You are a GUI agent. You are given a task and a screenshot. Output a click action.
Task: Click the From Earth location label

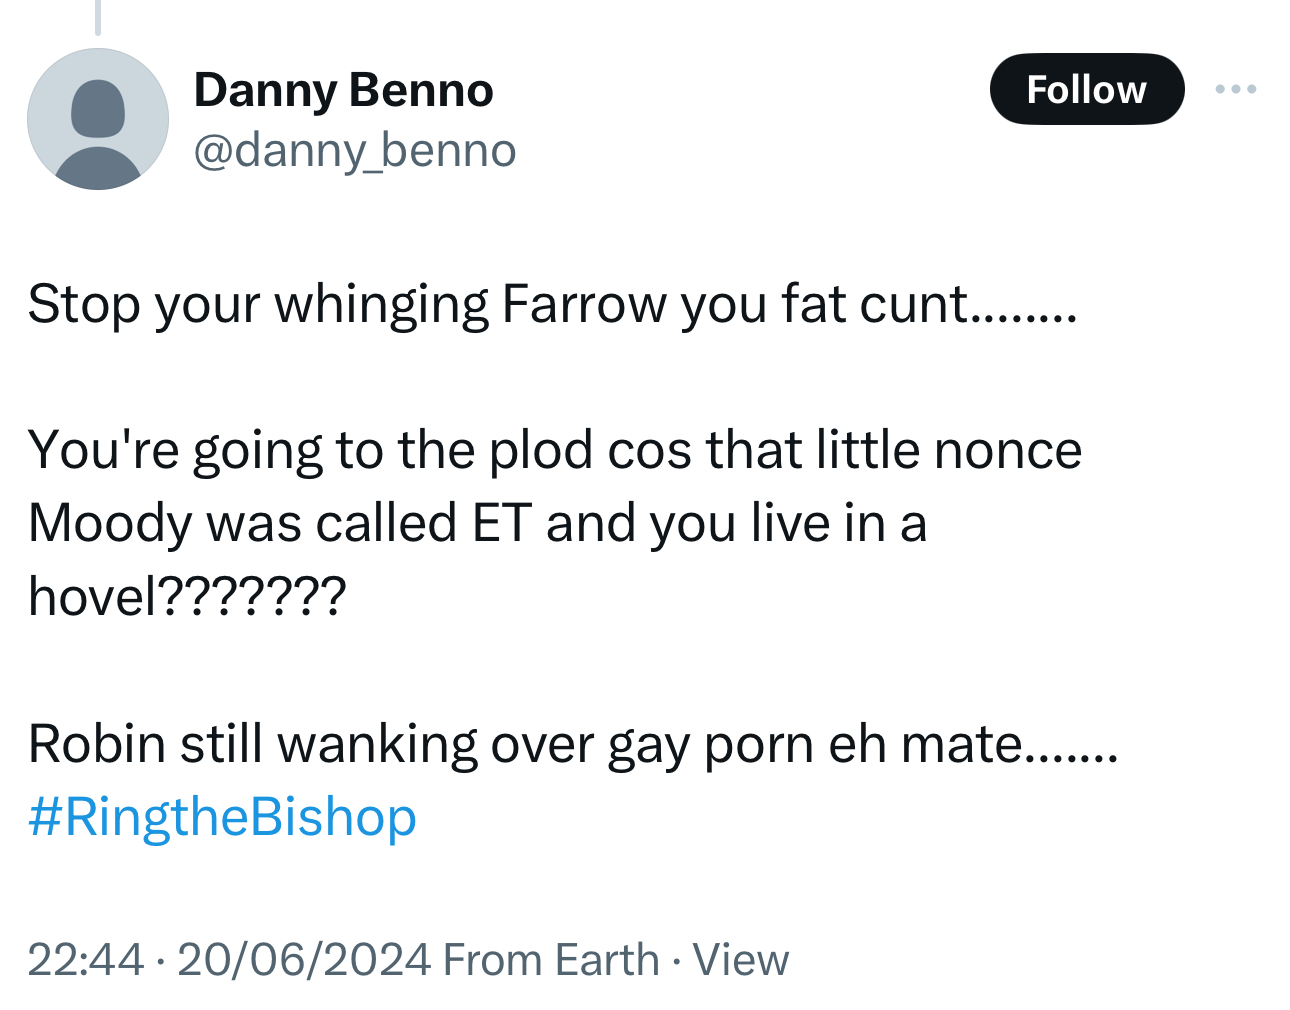pos(551,960)
